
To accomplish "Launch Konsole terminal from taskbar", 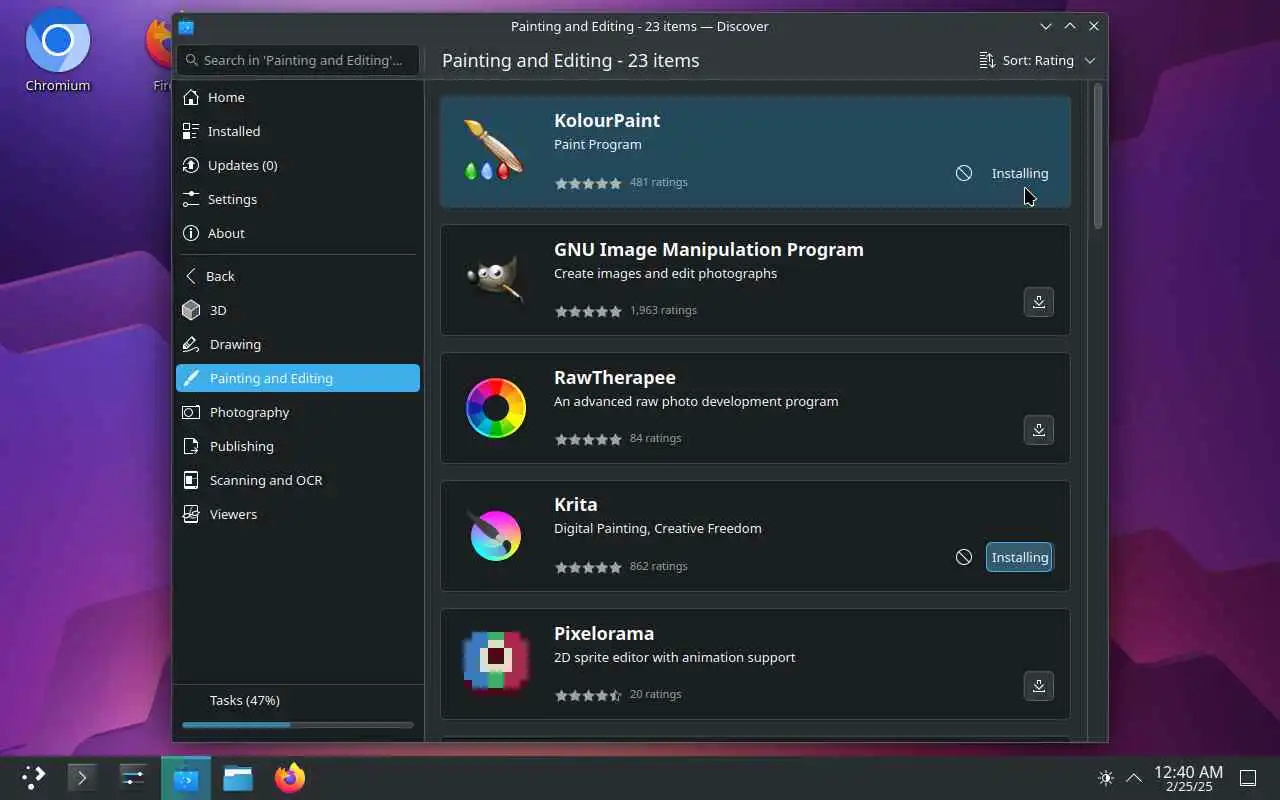I will 82,777.
